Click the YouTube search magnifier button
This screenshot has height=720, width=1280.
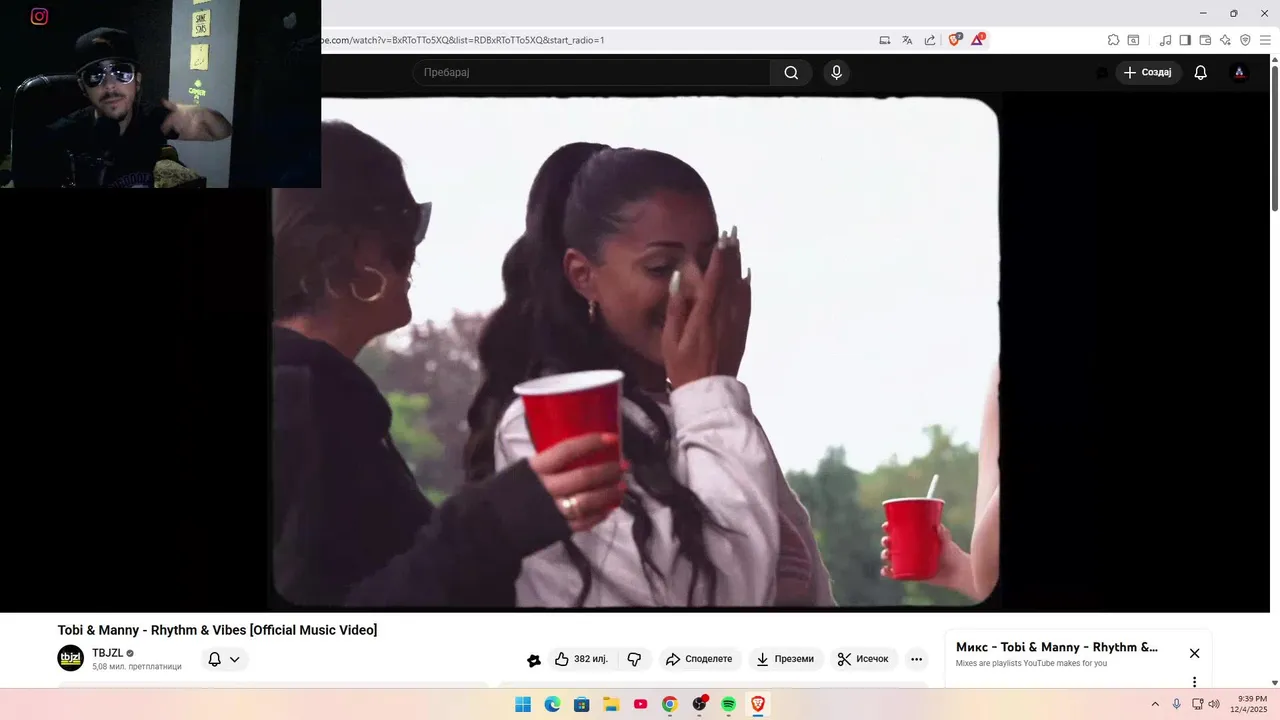point(791,72)
